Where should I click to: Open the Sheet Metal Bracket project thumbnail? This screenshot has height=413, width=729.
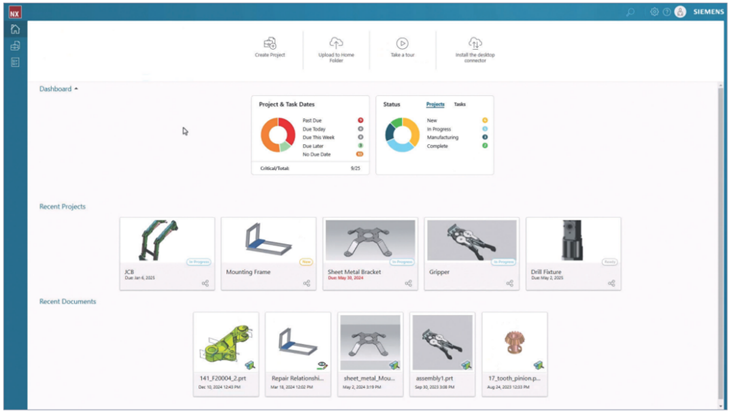pos(370,241)
